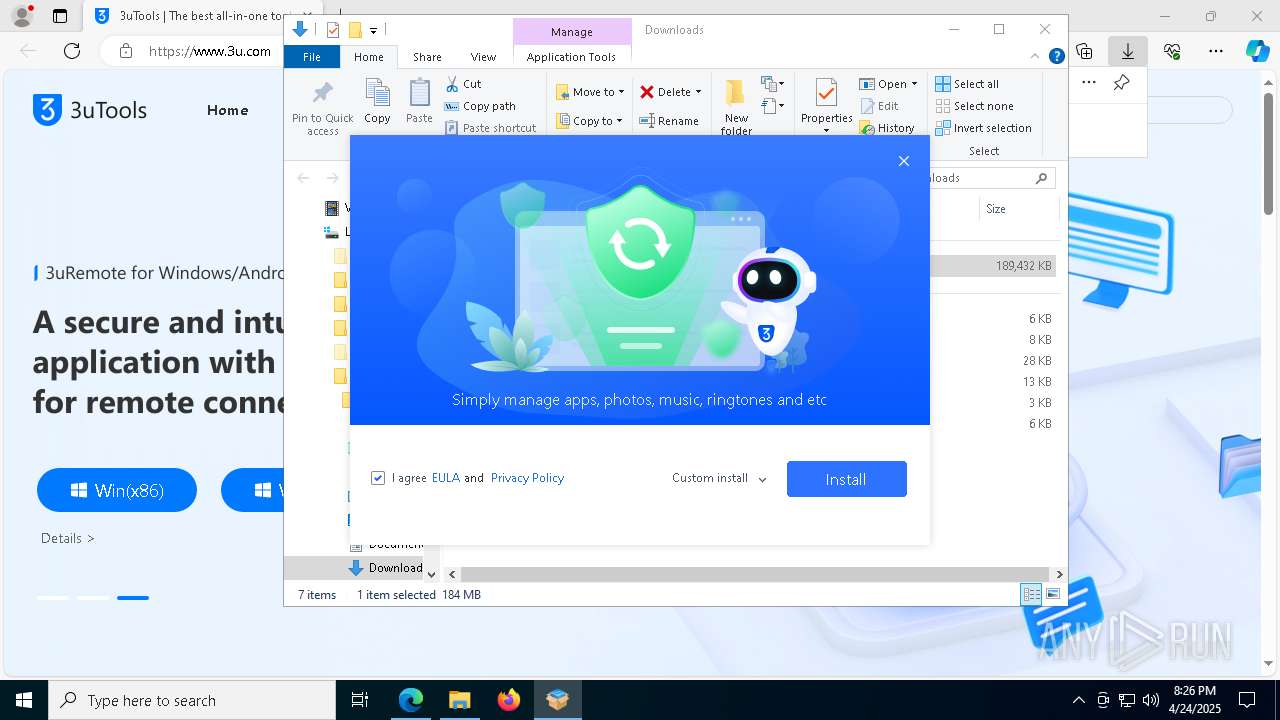This screenshot has width=1280, height=720.
Task: Click Explorer tree scroll down arrow
Action: point(432,574)
